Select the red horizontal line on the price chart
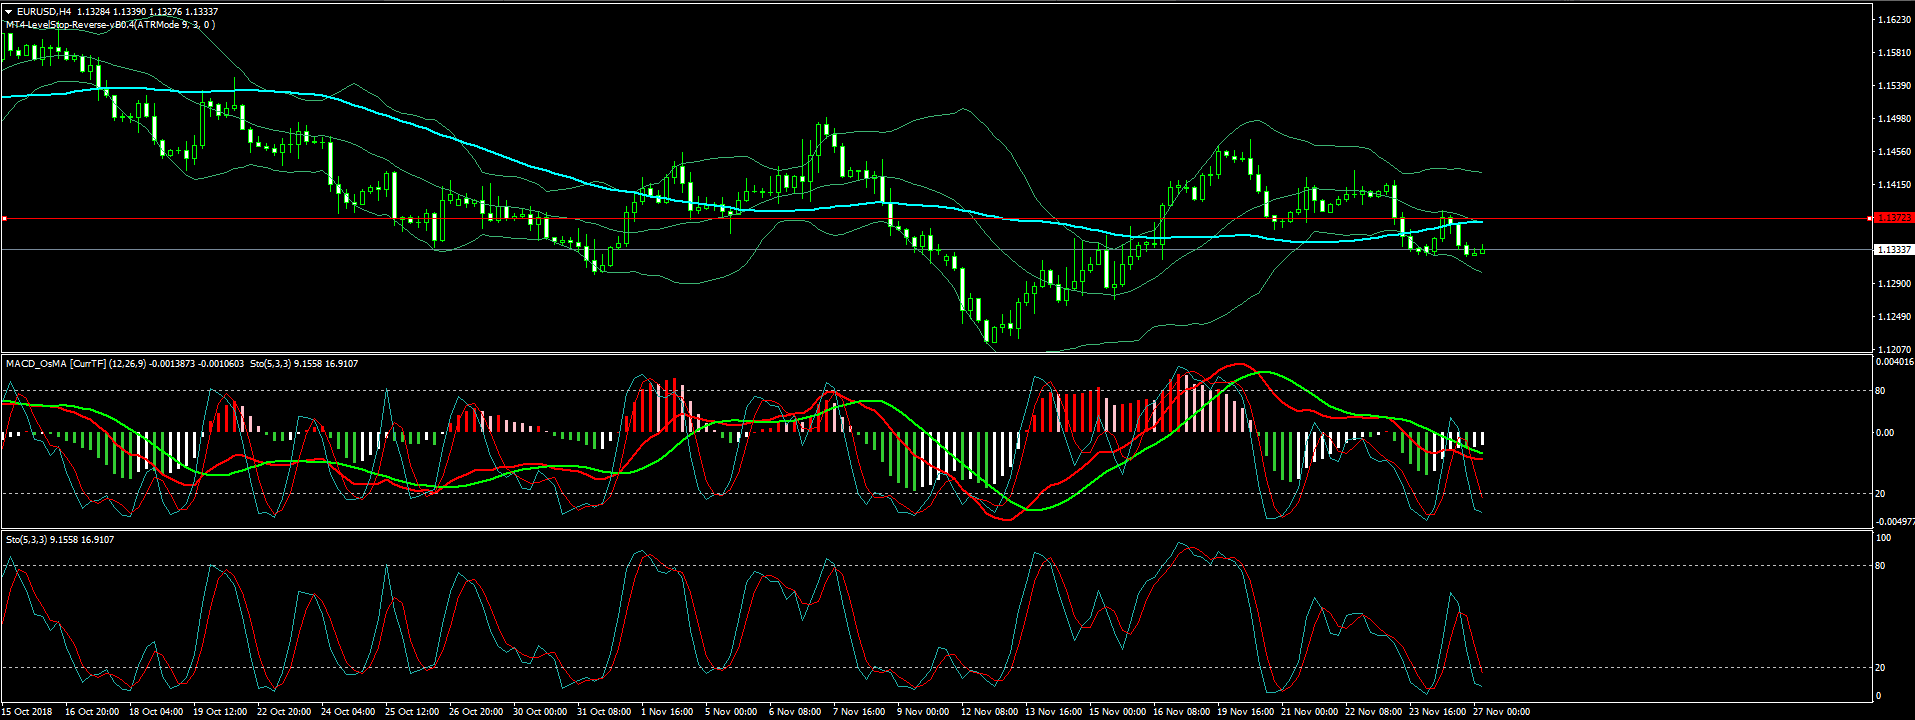Viewport: 1915px width, 720px height. click(x=936, y=218)
